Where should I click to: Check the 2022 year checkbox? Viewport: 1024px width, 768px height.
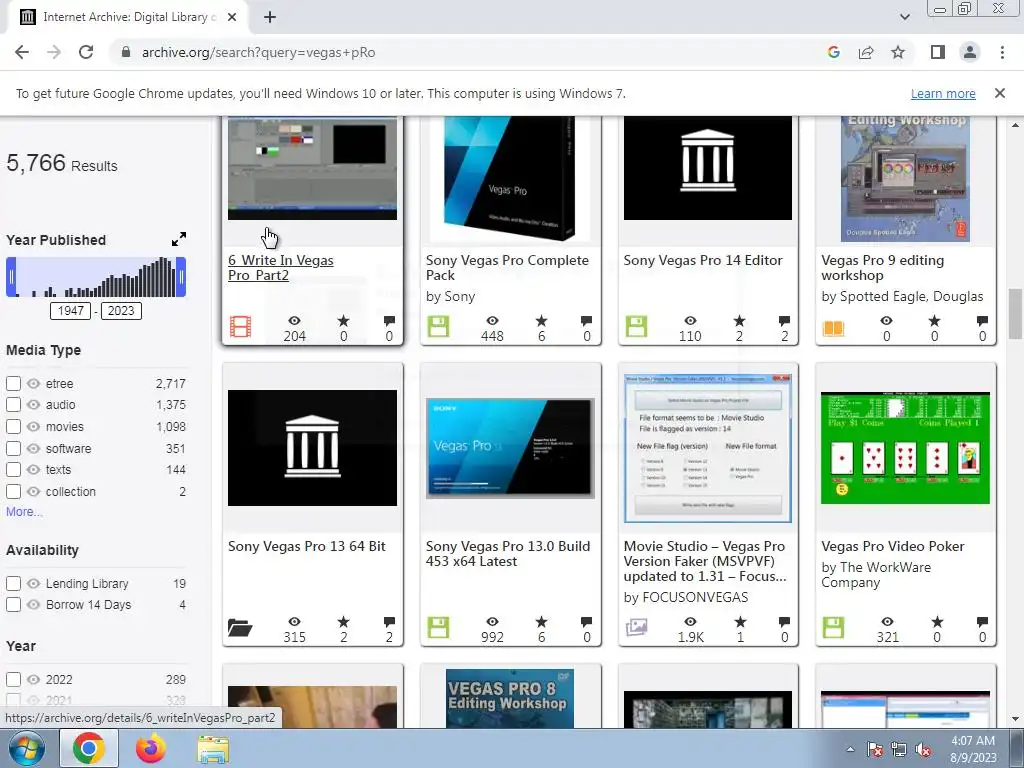click(13, 679)
